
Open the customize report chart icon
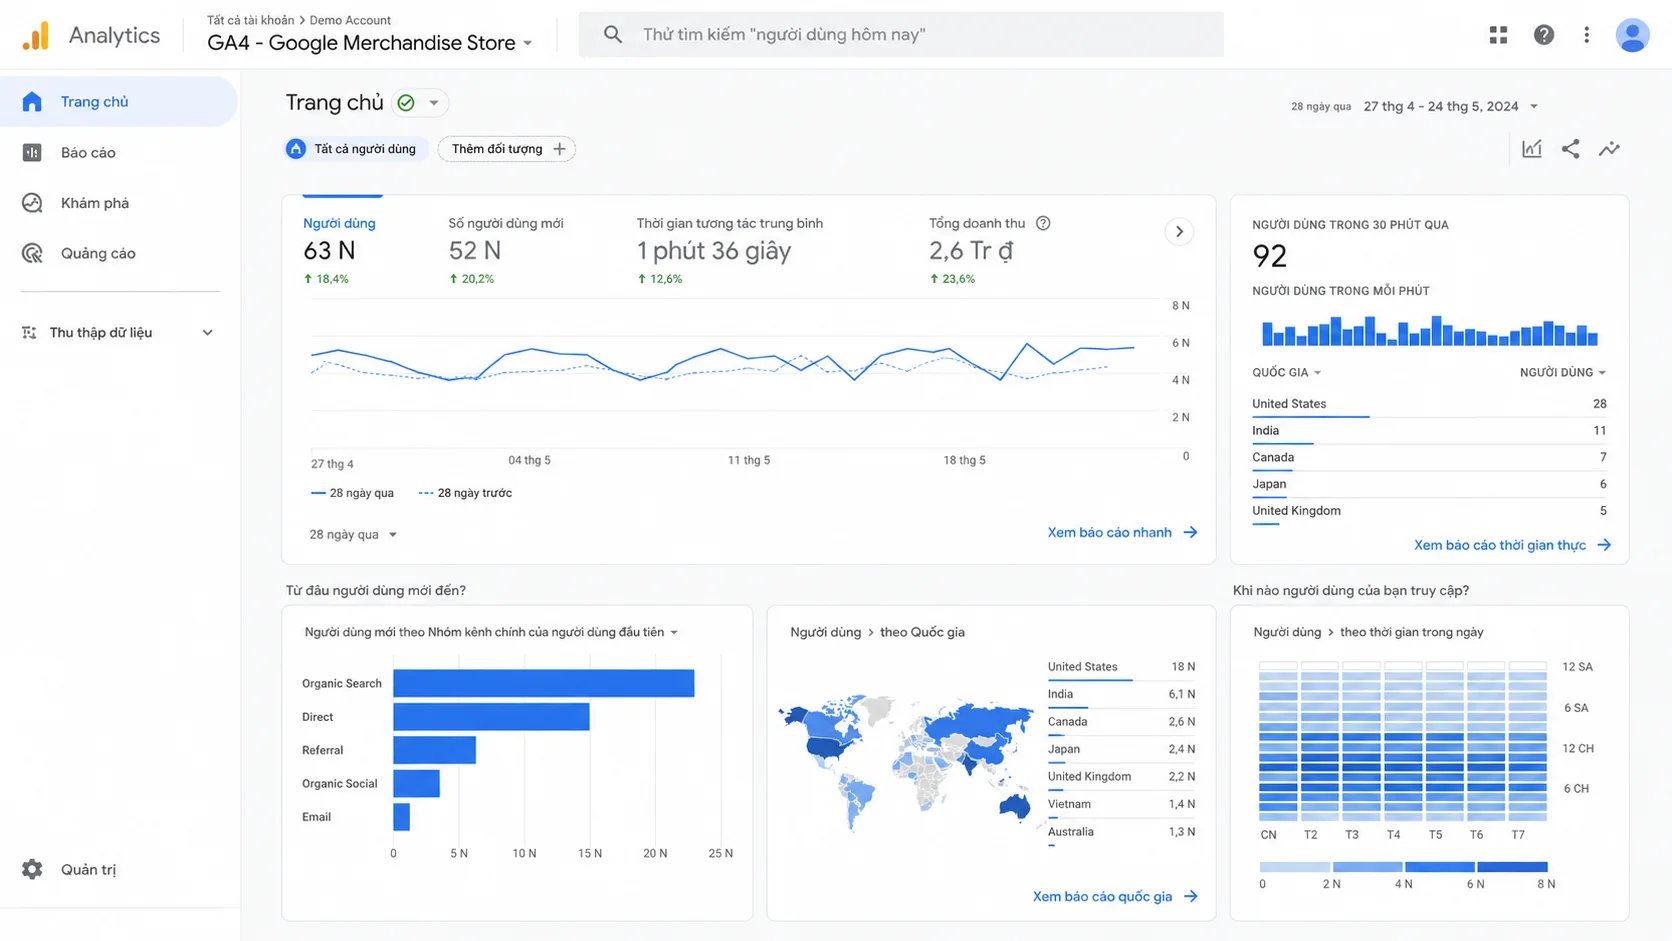[x=1532, y=149]
